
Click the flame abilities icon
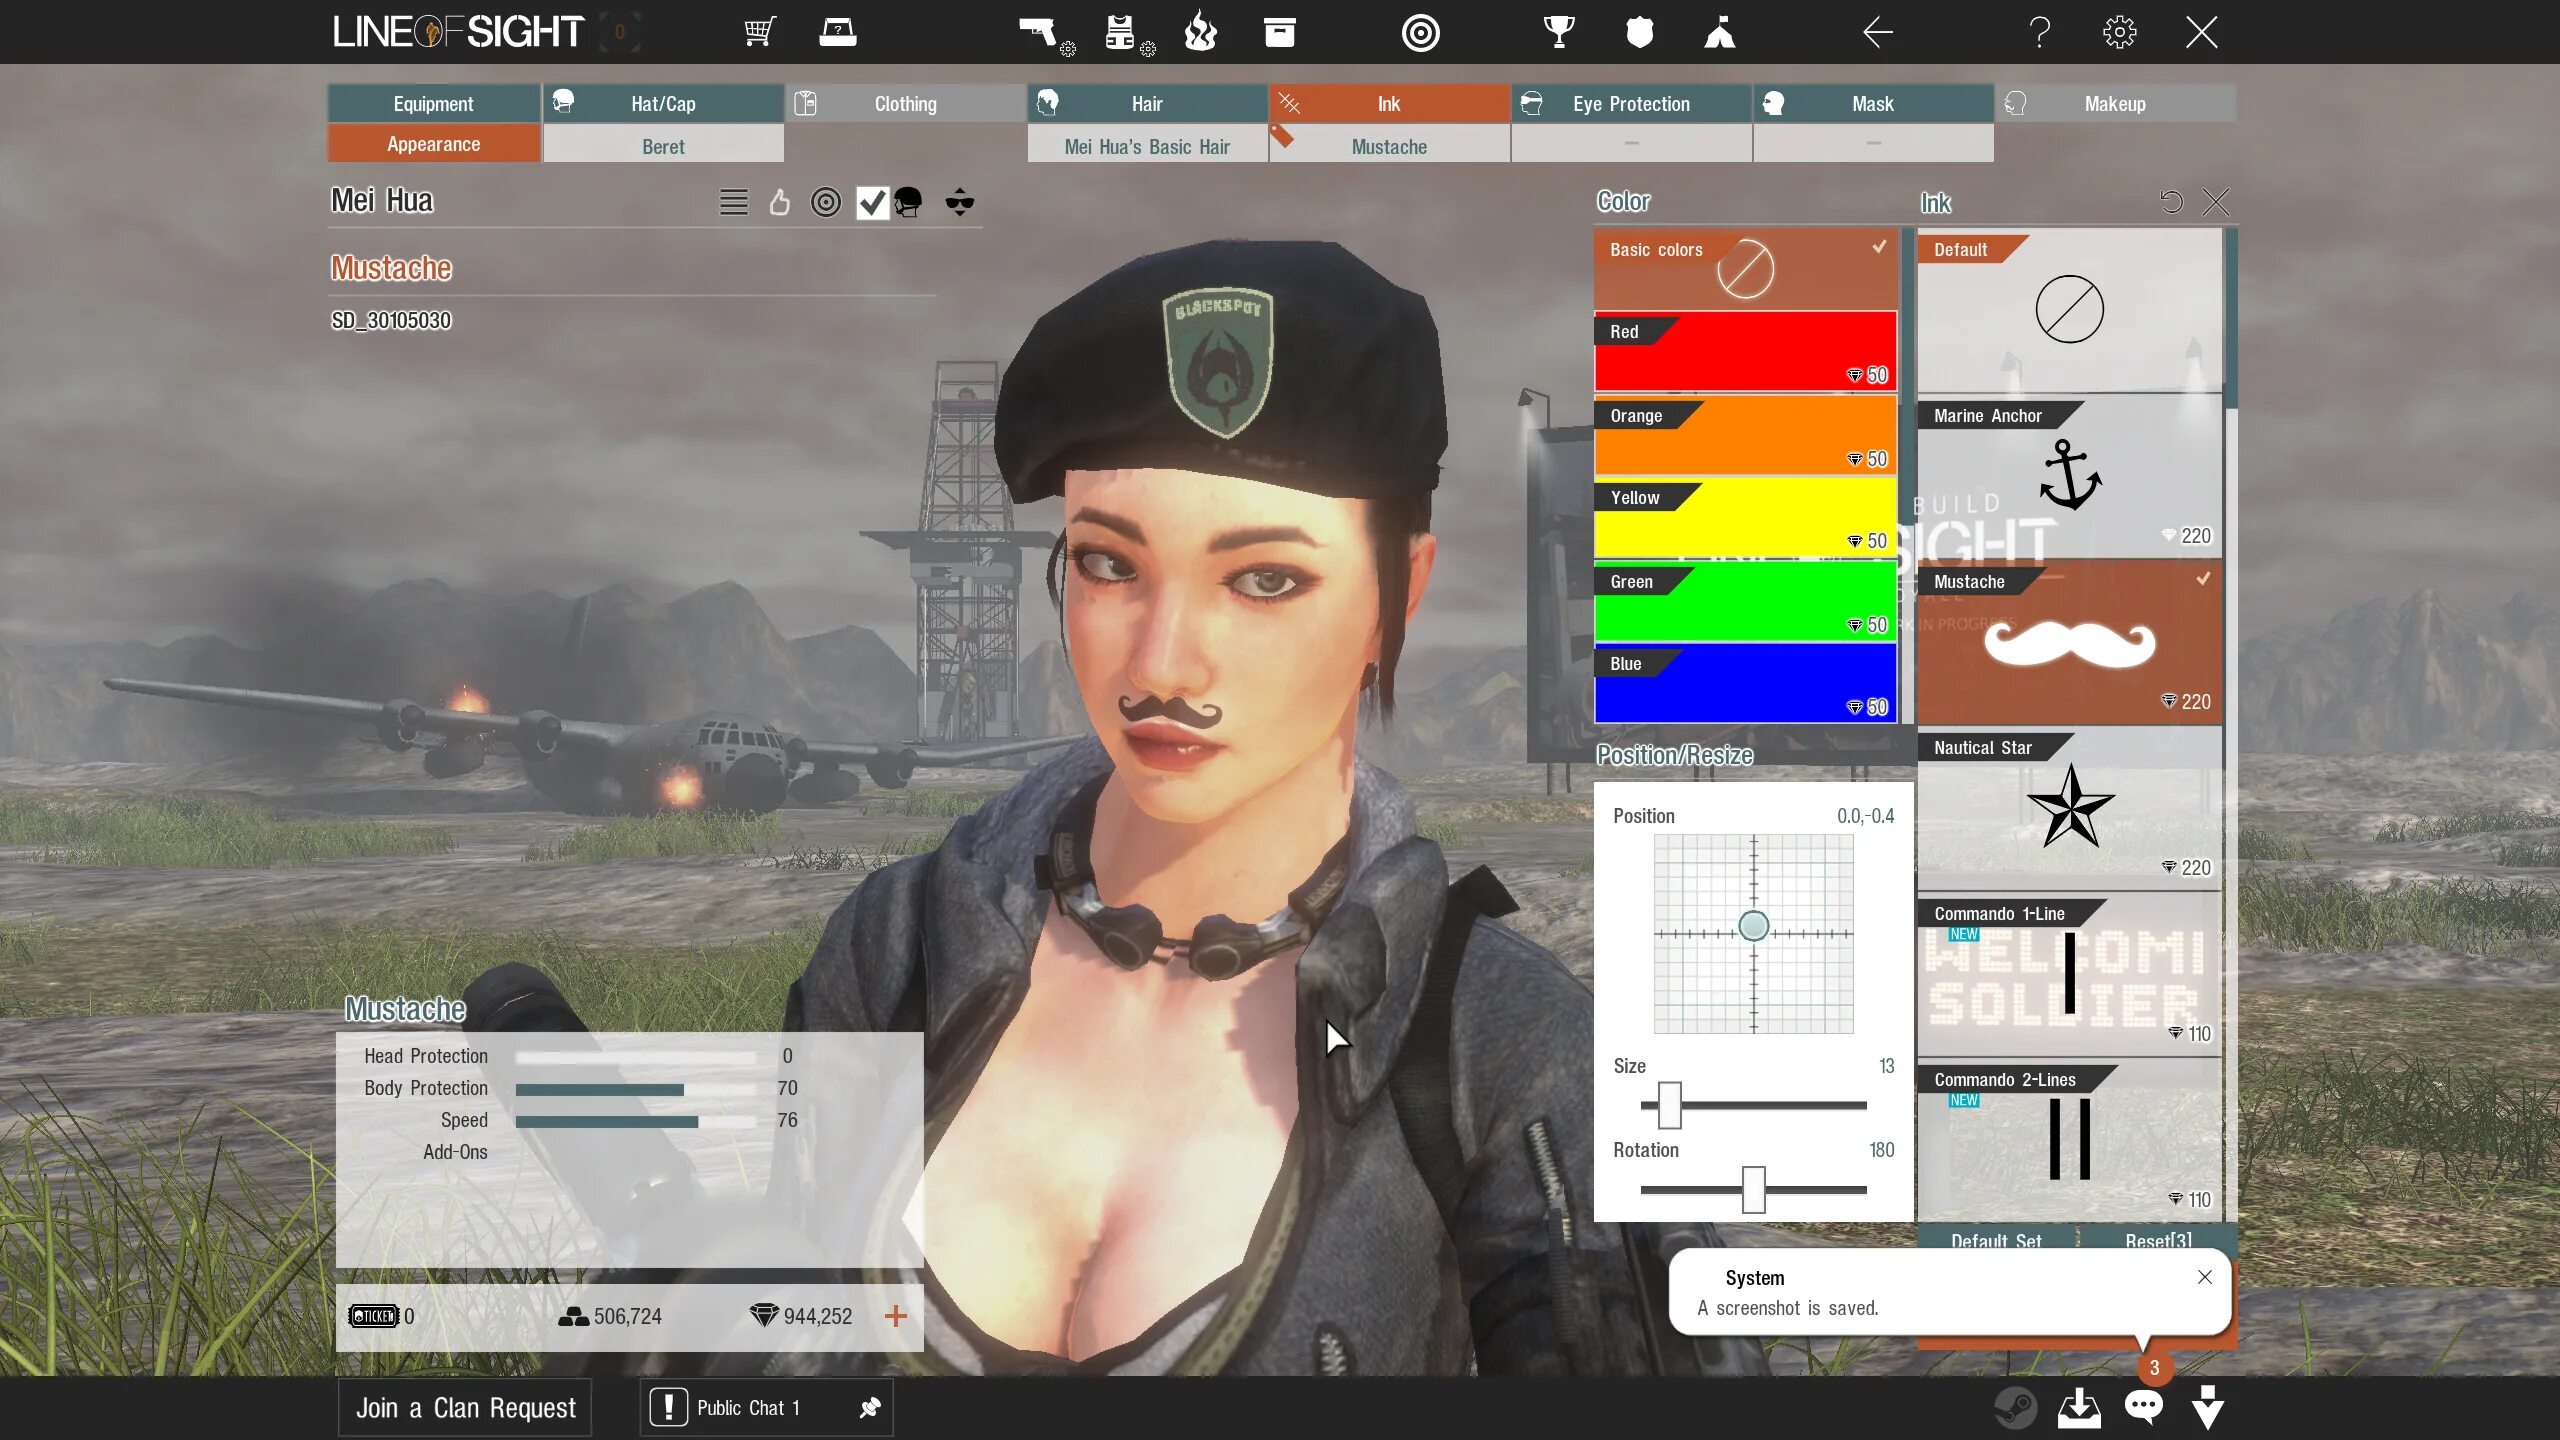click(1201, 32)
